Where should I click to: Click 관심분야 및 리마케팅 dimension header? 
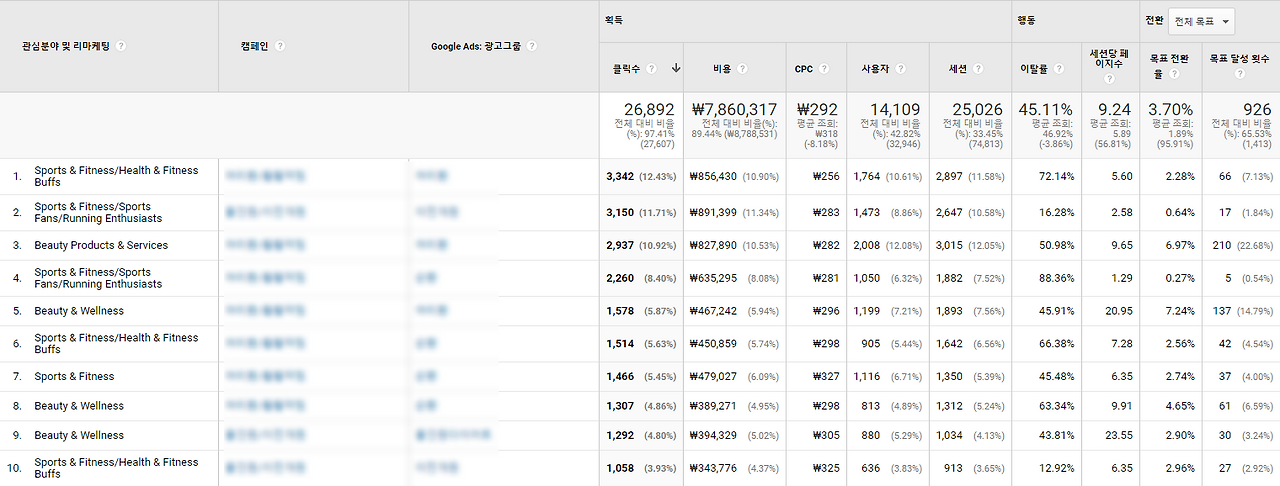(x=66, y=46)
